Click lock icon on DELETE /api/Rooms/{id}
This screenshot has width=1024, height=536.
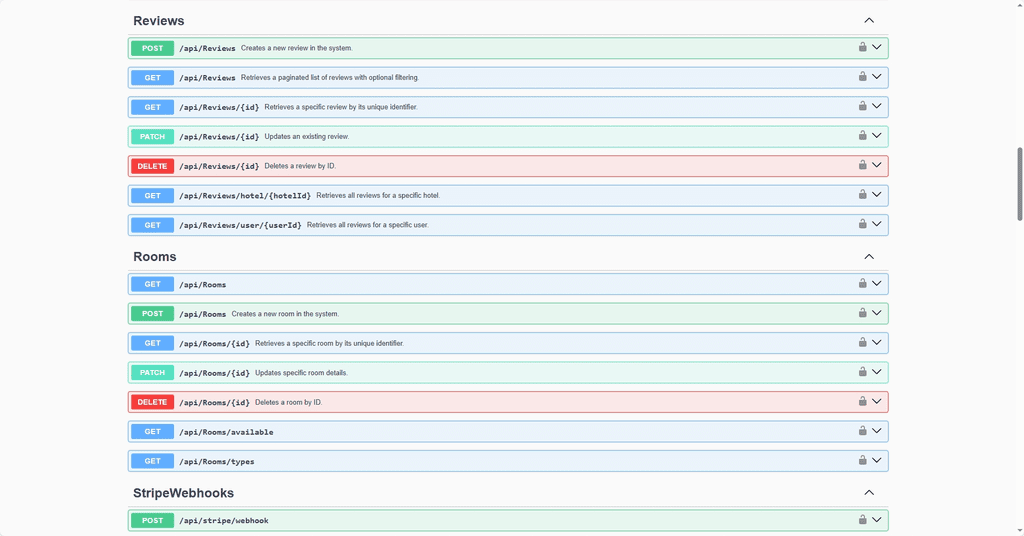click(x=862, y=401)
